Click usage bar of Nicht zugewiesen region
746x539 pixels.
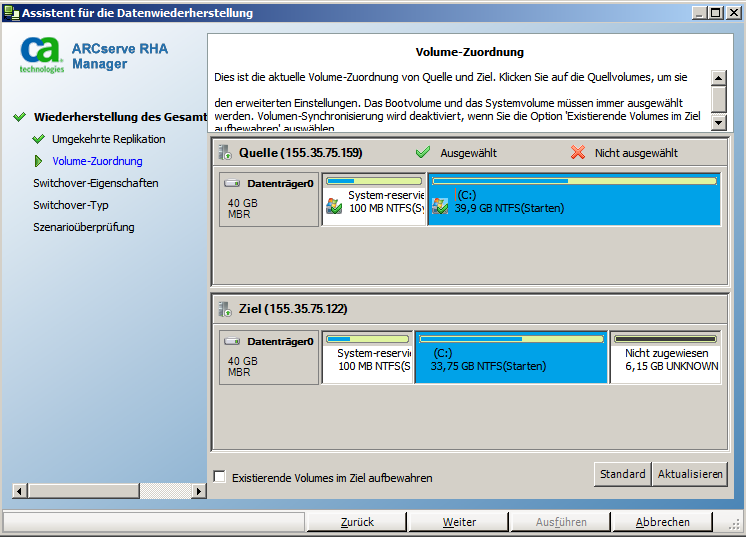click(x=666, y=339)
